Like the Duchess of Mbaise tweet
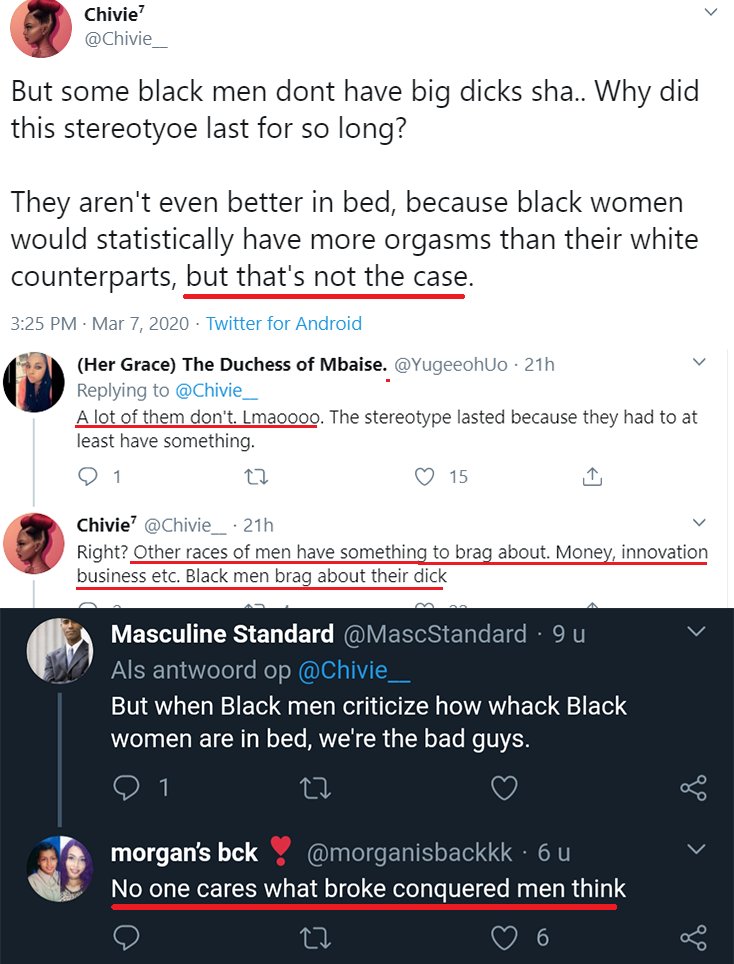The height and width of the screenshot is (964, 734). [x=423, y=477]
